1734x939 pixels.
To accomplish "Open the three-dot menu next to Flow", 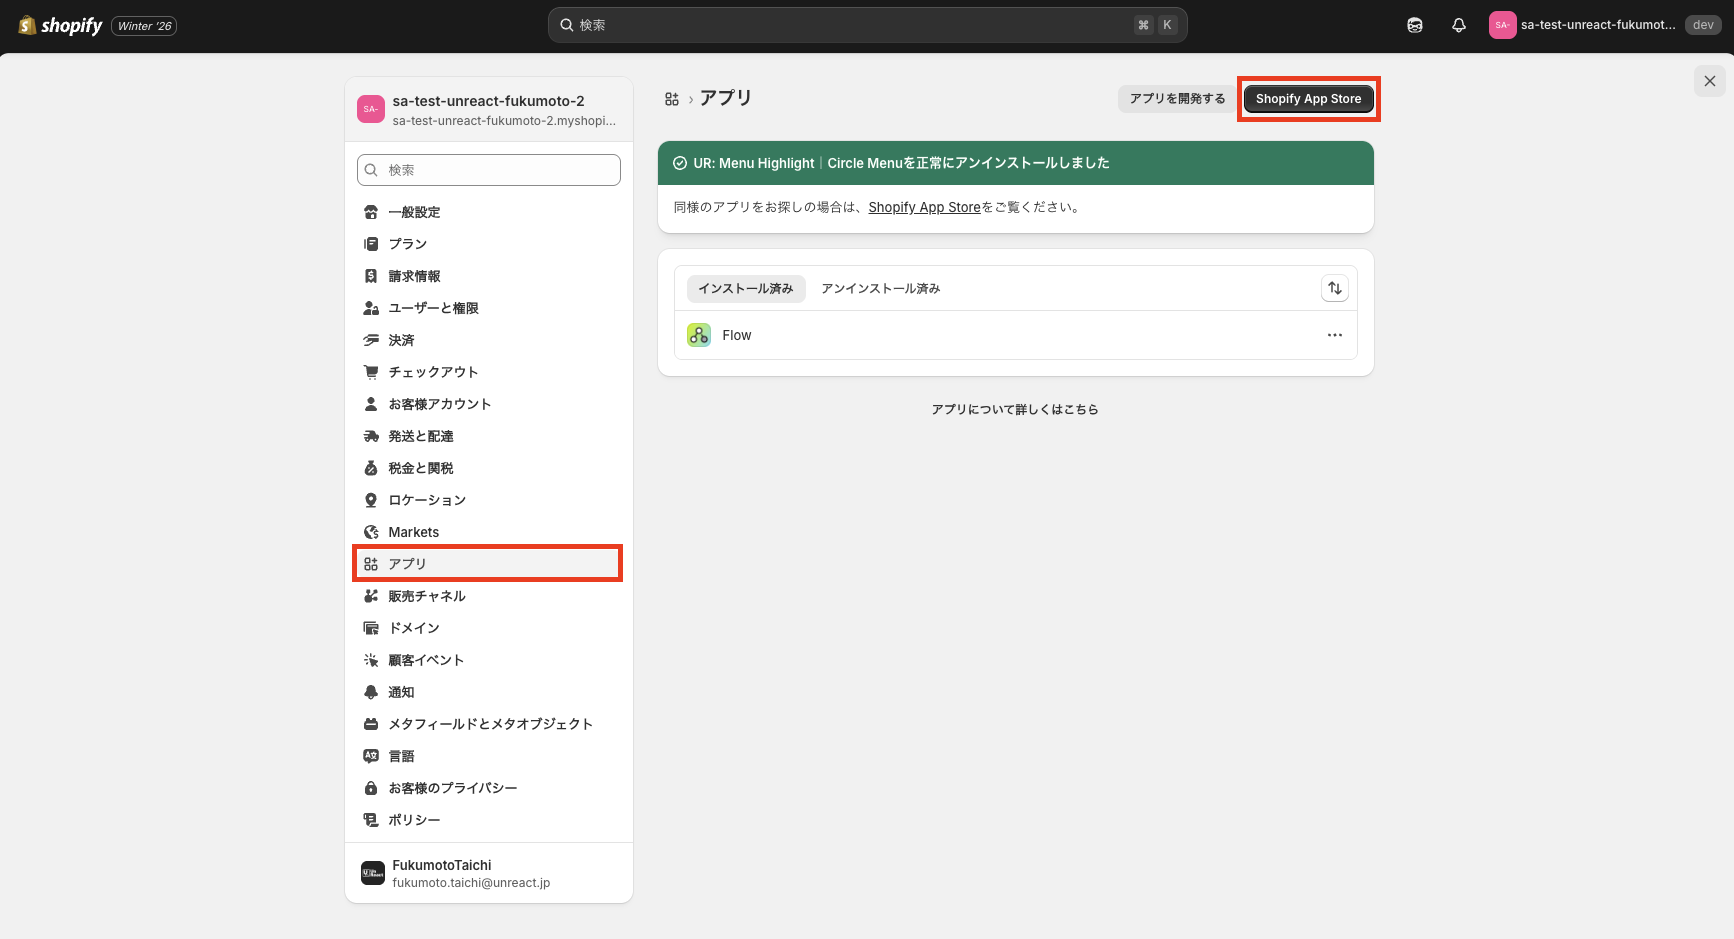I will (x=1334, y=335).
